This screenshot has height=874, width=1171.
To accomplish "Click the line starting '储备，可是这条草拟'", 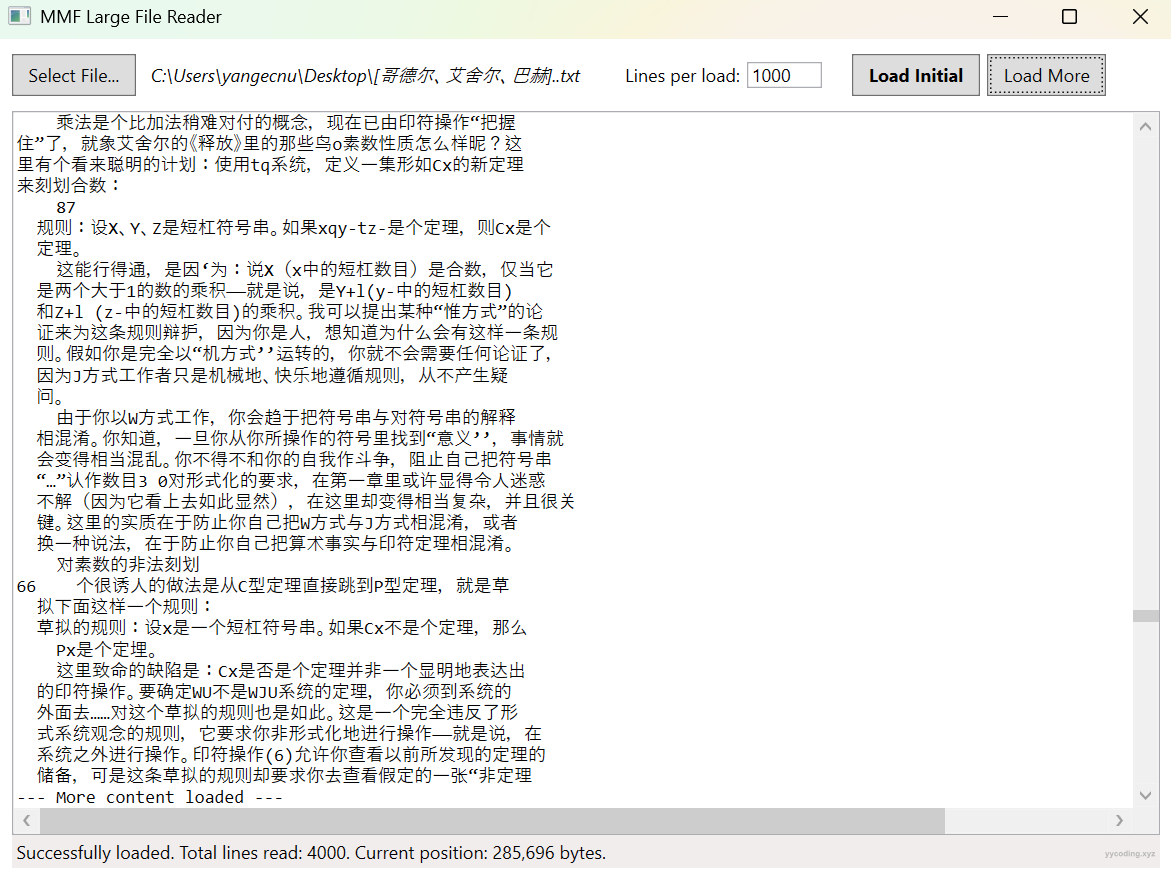I will click(x=285, y=775).
